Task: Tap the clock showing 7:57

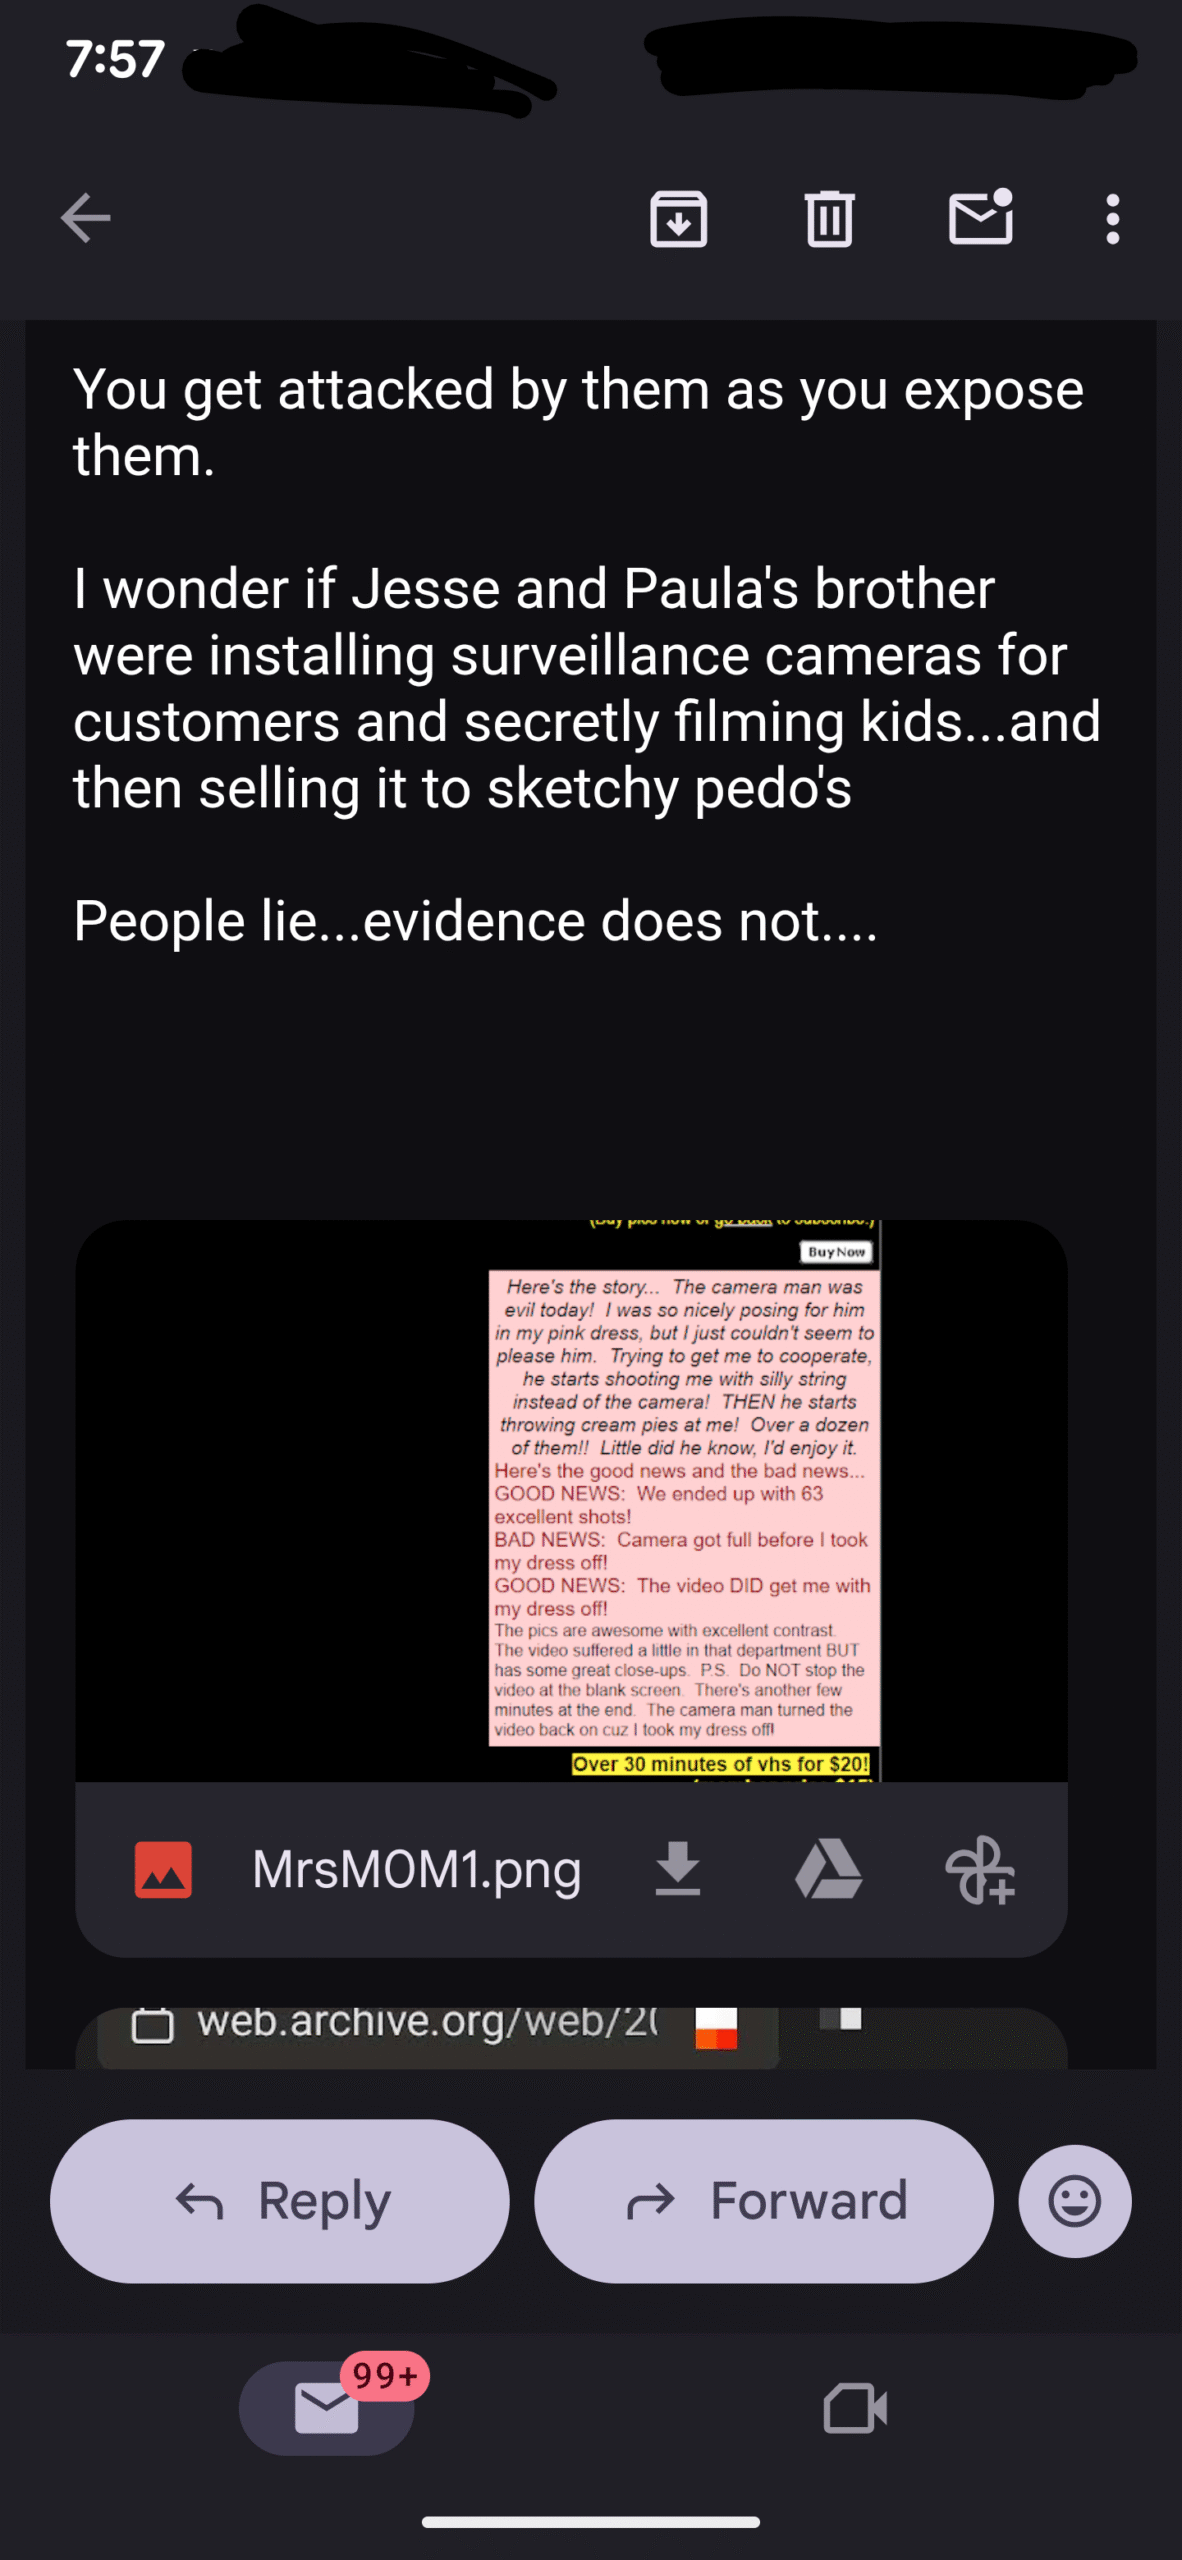Action: [115, 59]
